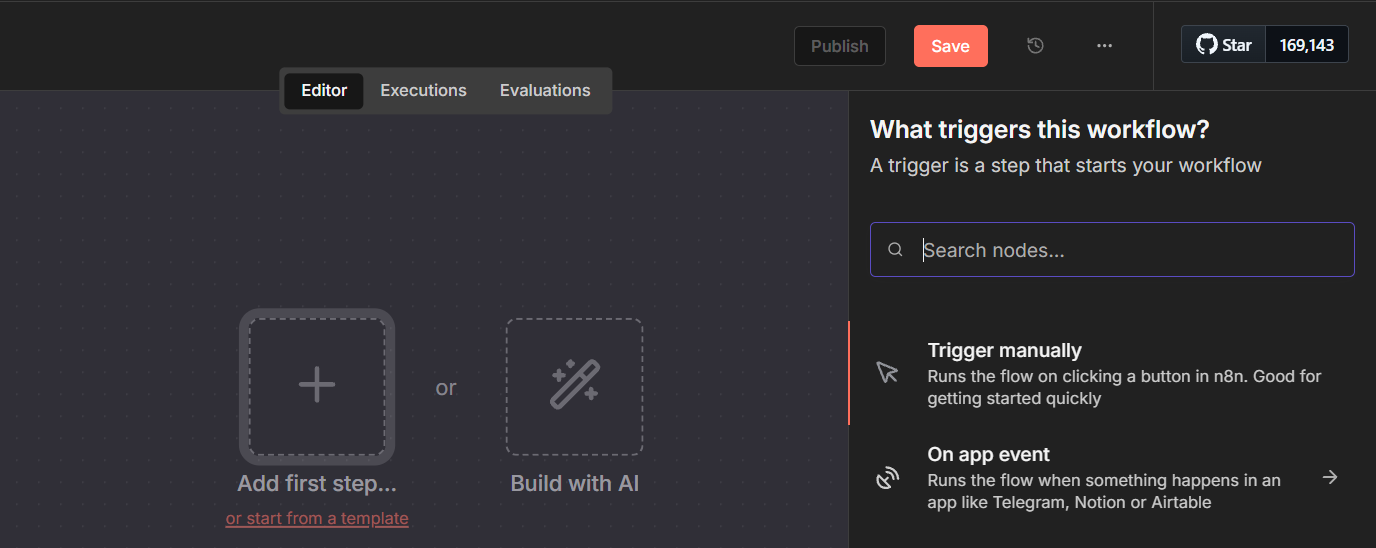Screen dimensions: 1376x548
Task: Click the 169,143 star count
Action: [x=1306, y=45]
